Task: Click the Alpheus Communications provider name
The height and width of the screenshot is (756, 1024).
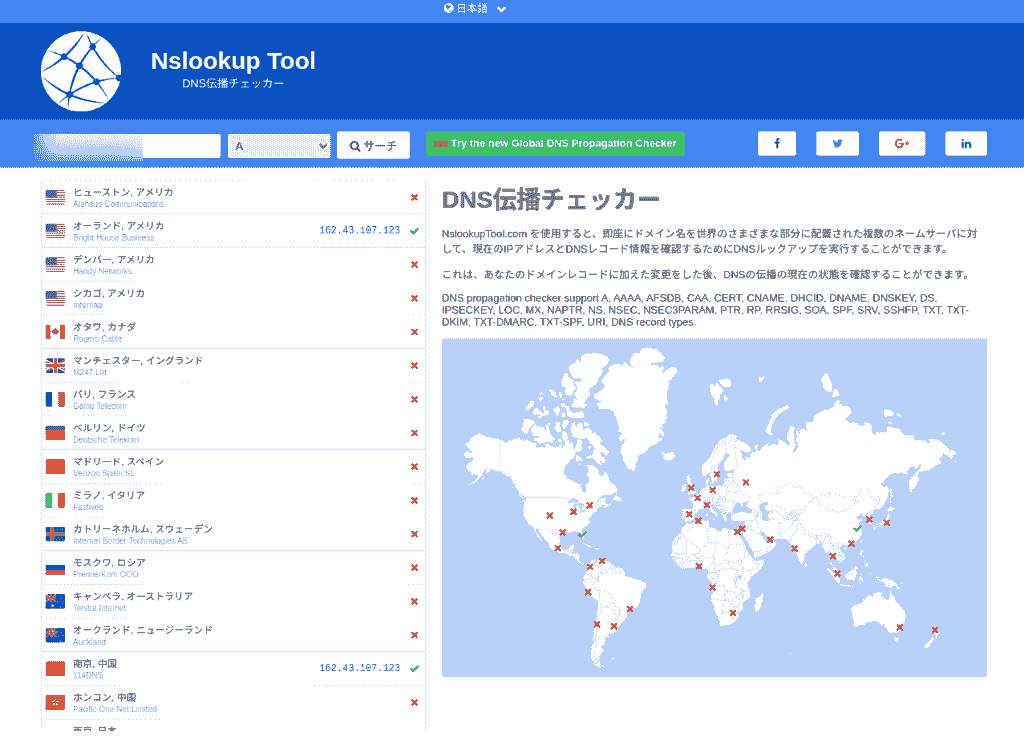Action: 119,204
